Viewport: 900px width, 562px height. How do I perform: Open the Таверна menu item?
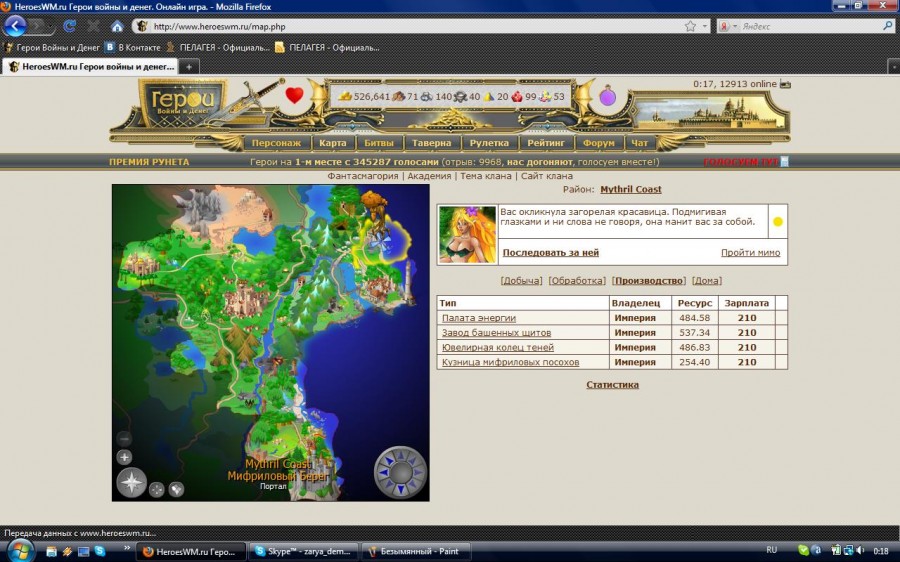pyautogui.click(x=432, y=143)
